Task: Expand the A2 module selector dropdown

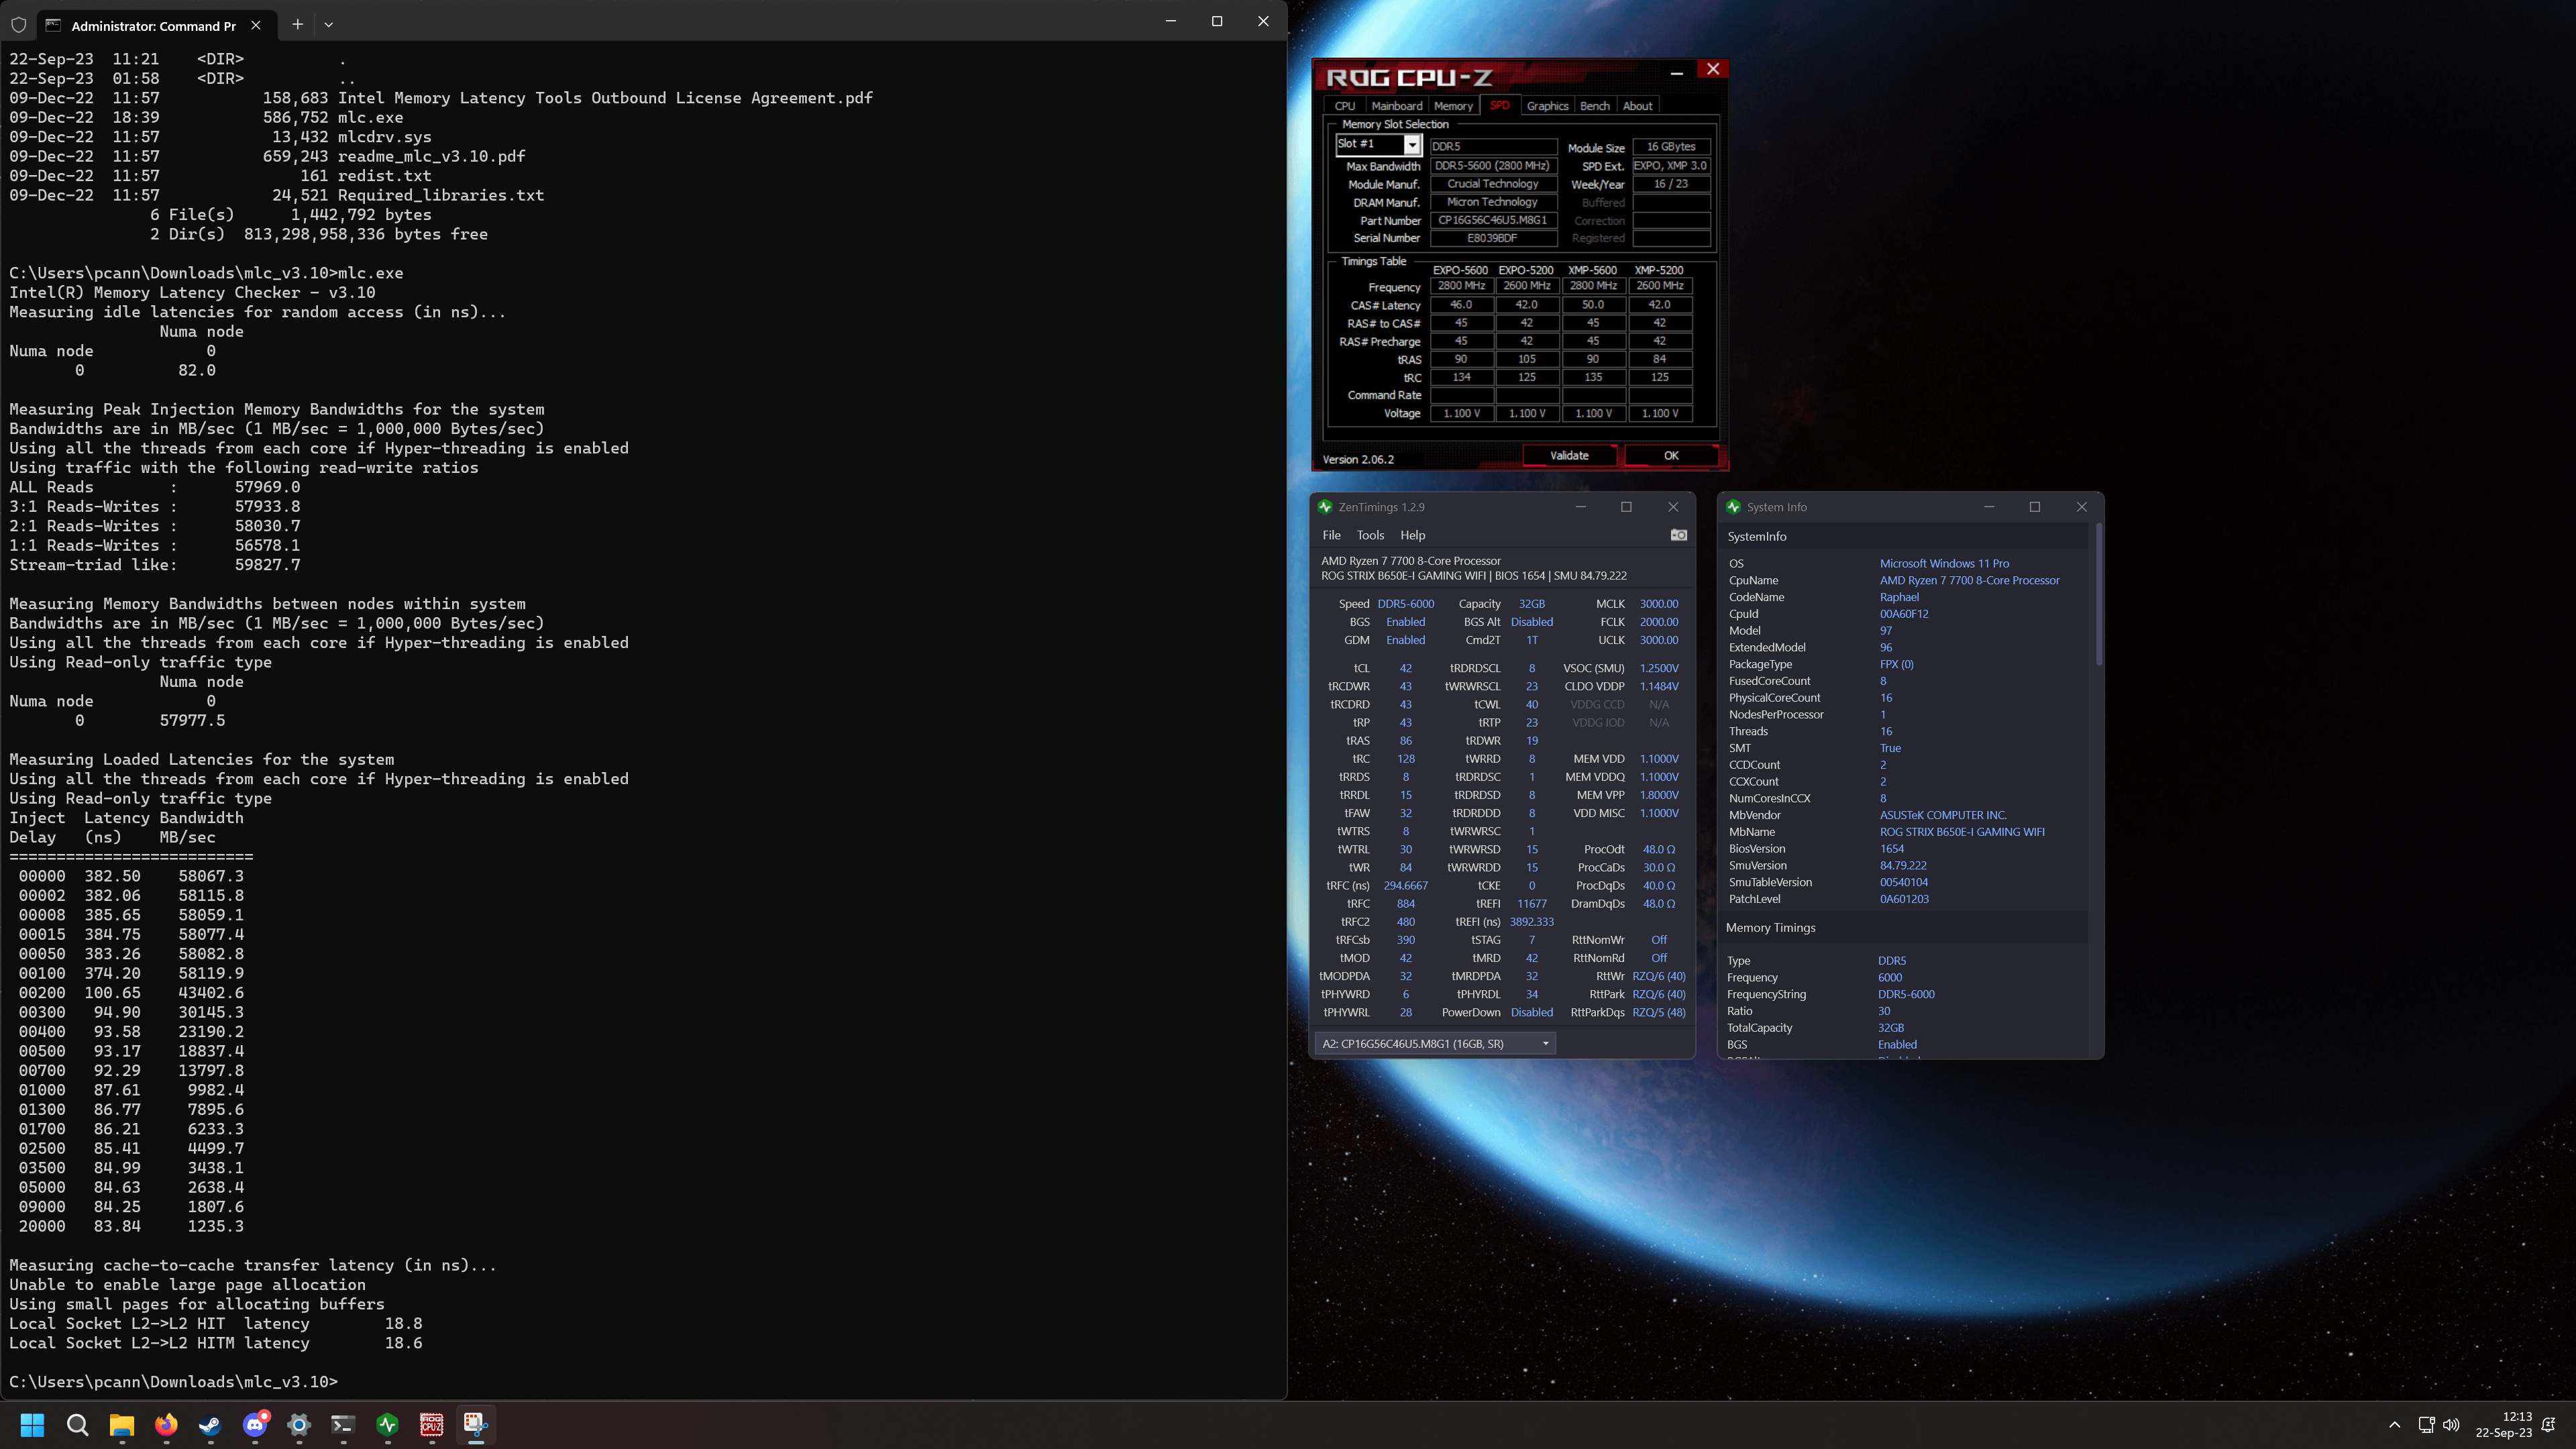Action: point(1545,1043)
